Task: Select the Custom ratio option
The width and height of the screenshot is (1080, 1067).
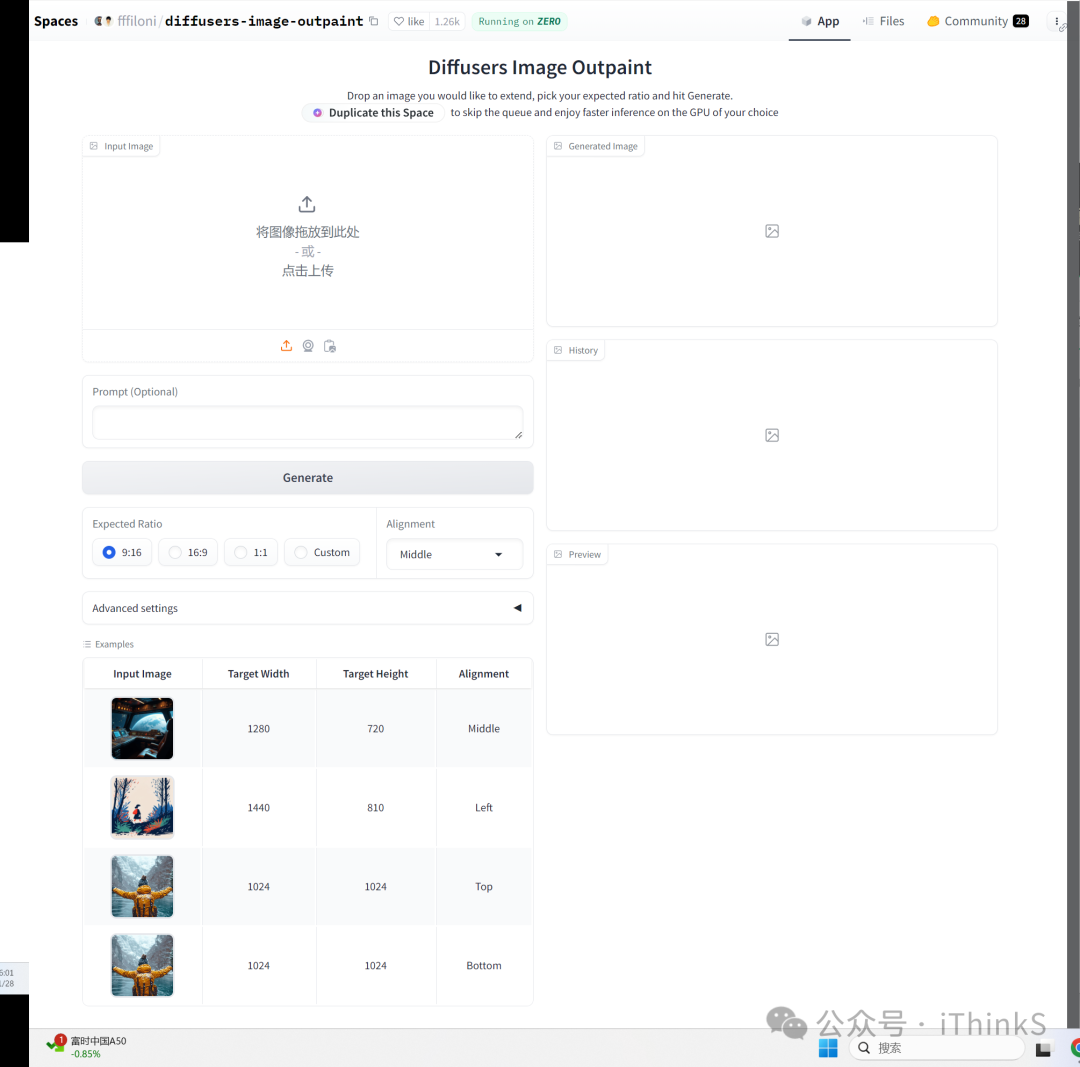Action: click(322, 552)
